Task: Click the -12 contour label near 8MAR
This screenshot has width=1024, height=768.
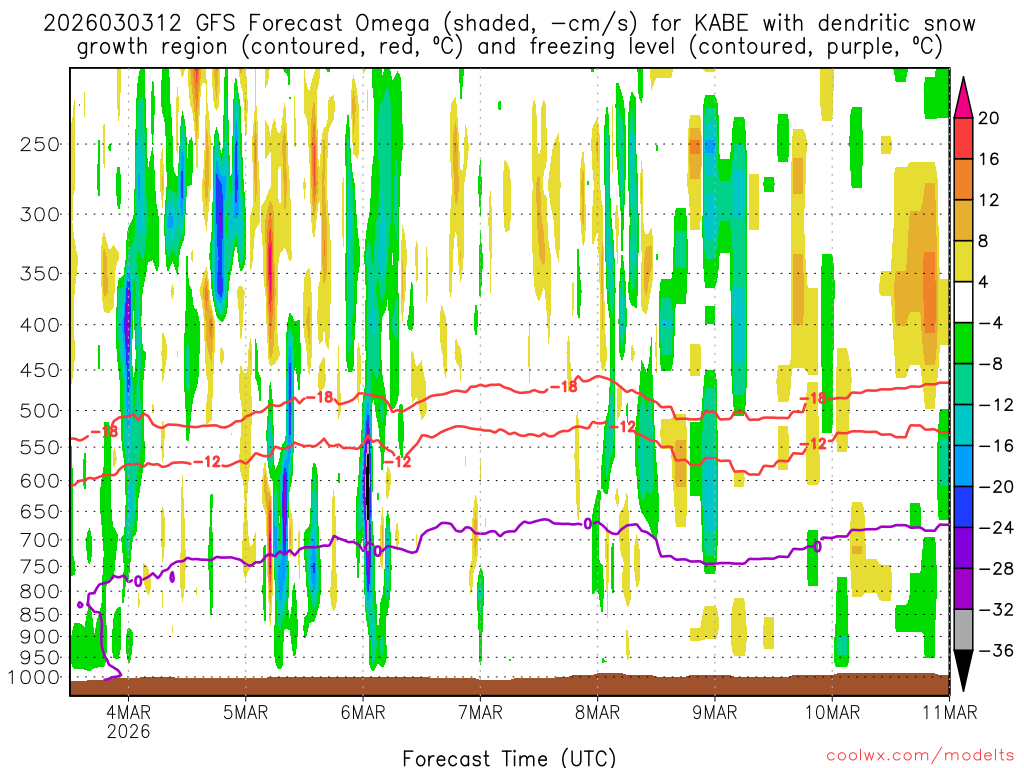Action: point(622,427)
